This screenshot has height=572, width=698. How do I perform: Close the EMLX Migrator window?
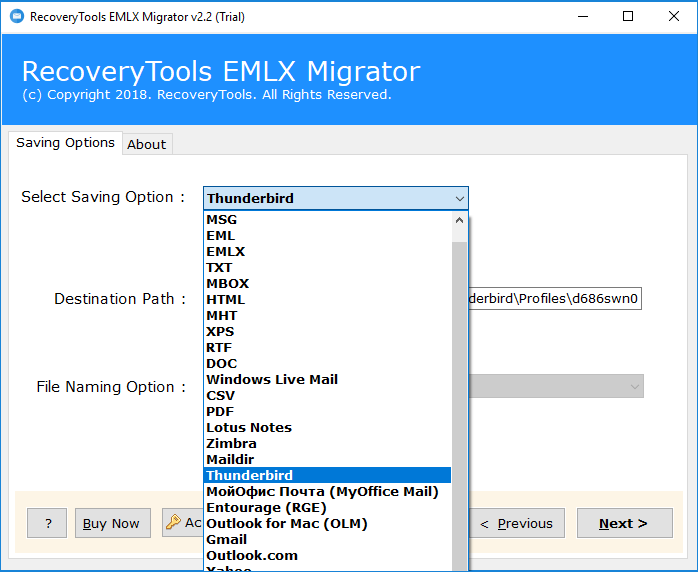[674, 16]
